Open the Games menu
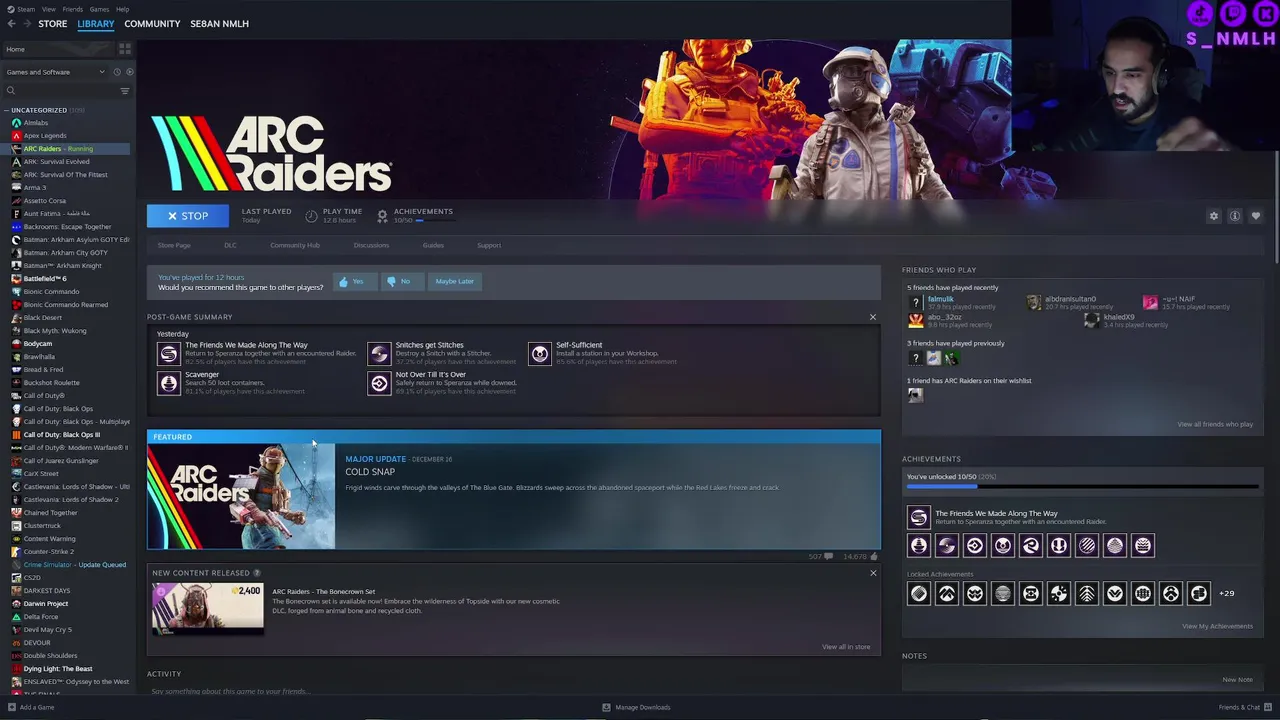1280x720 pixels. click(99, 9)
